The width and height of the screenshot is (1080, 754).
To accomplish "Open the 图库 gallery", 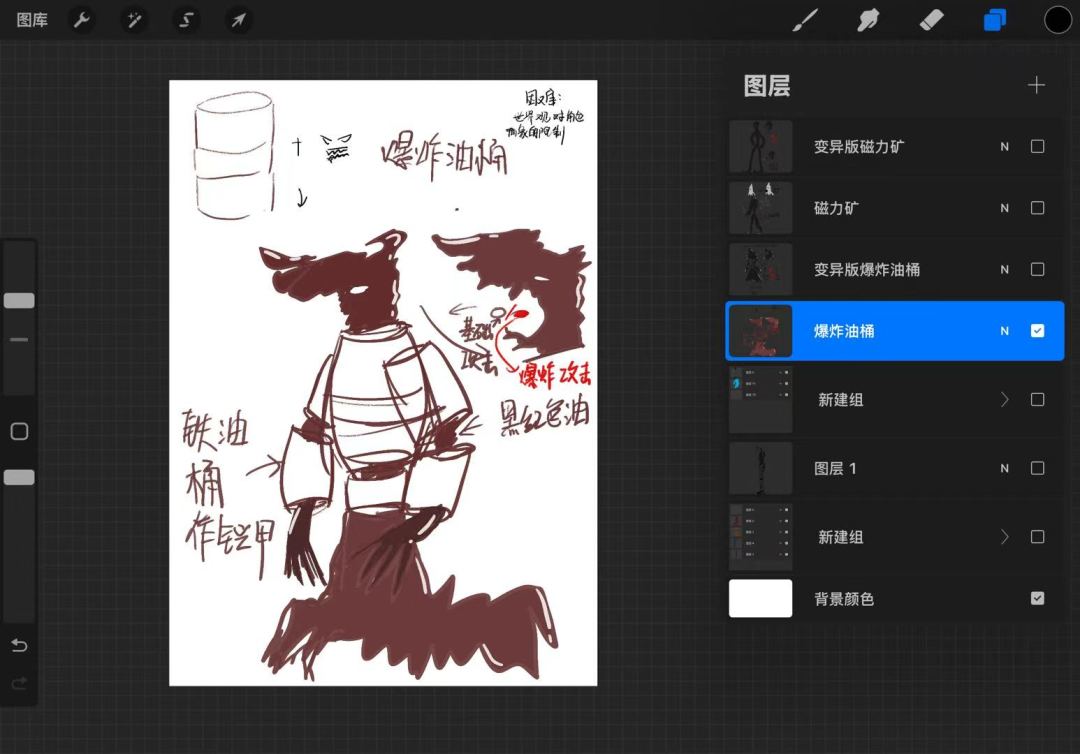I will point(32,20).
